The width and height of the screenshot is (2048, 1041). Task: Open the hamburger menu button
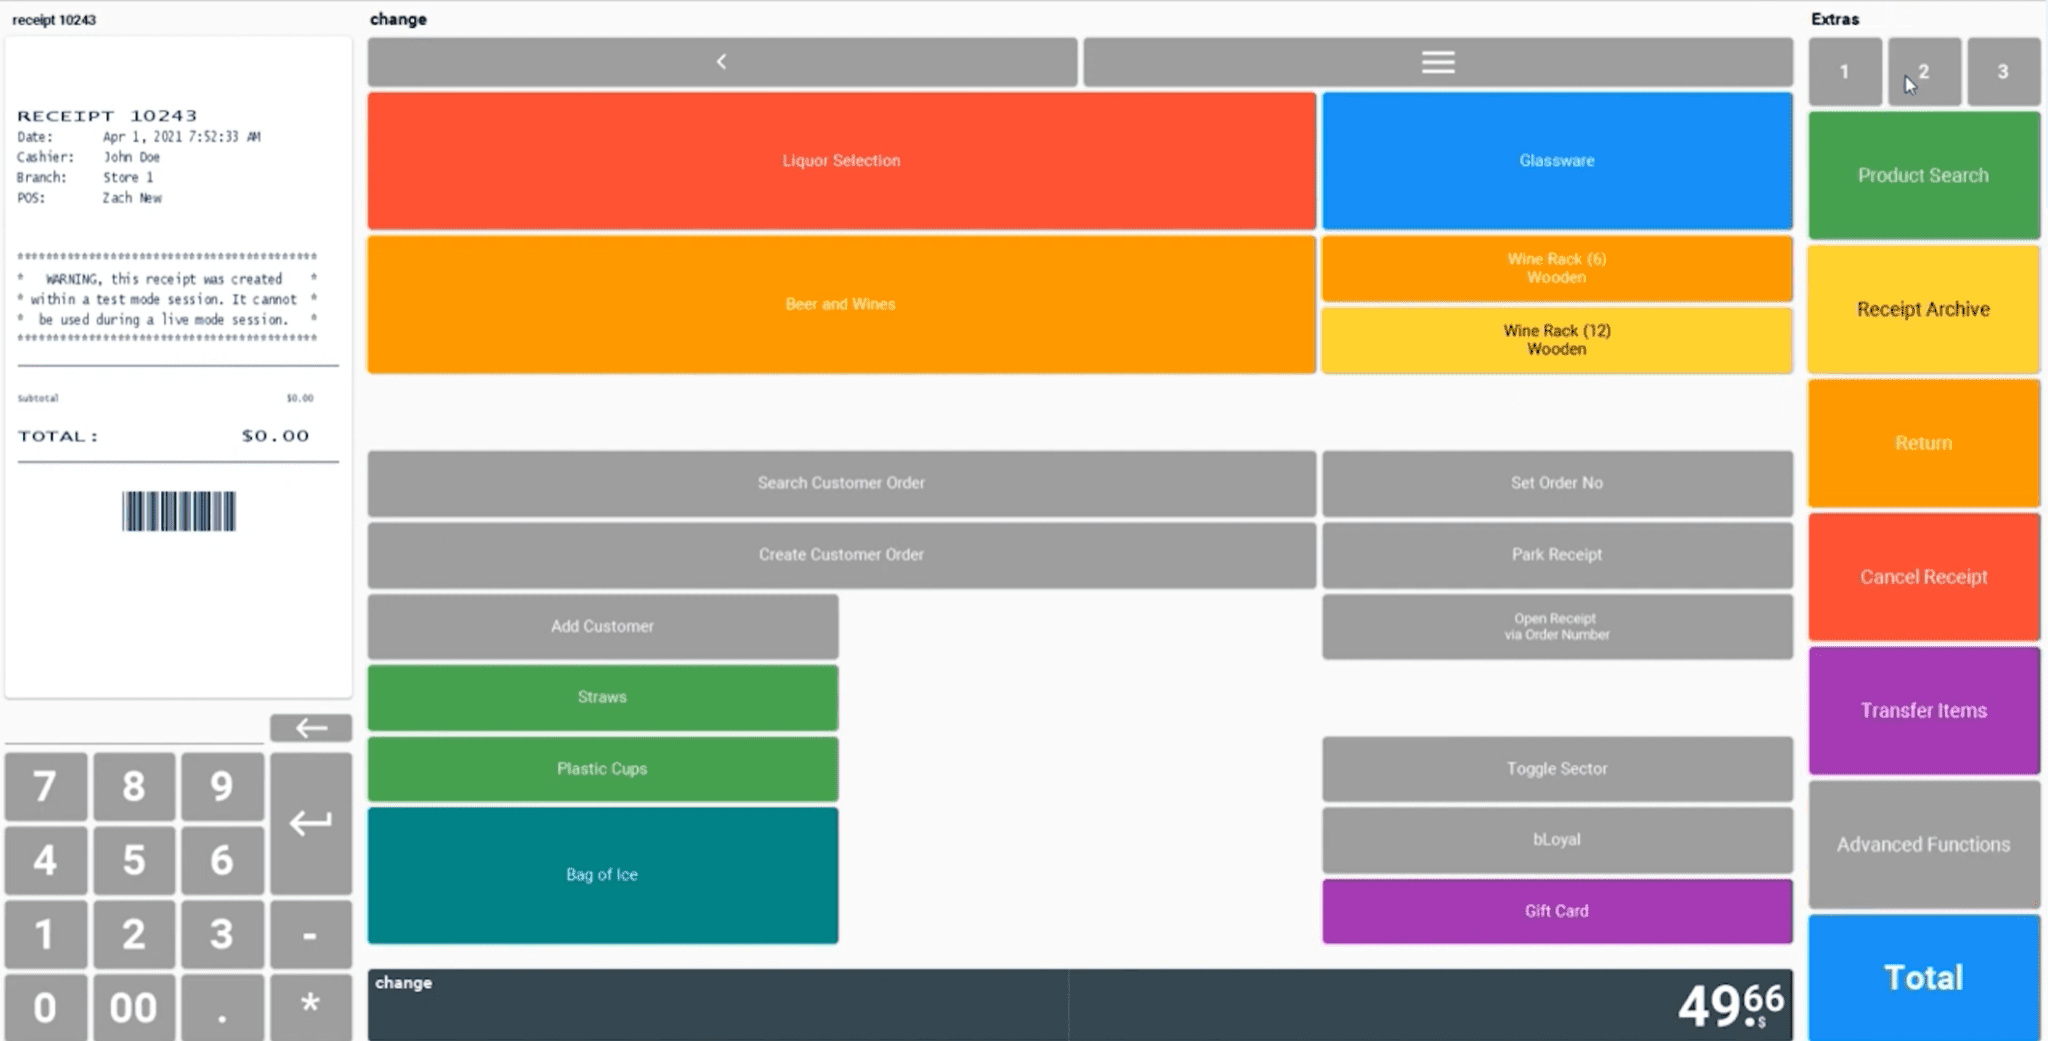coord(1437,62)
